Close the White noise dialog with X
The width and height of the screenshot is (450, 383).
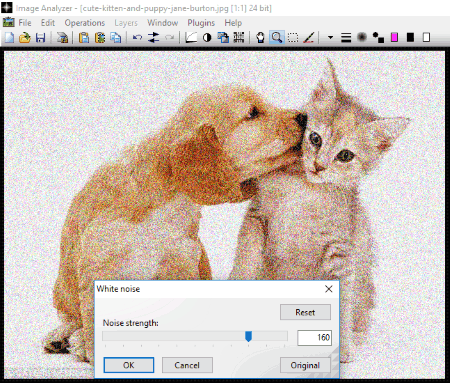329,289
